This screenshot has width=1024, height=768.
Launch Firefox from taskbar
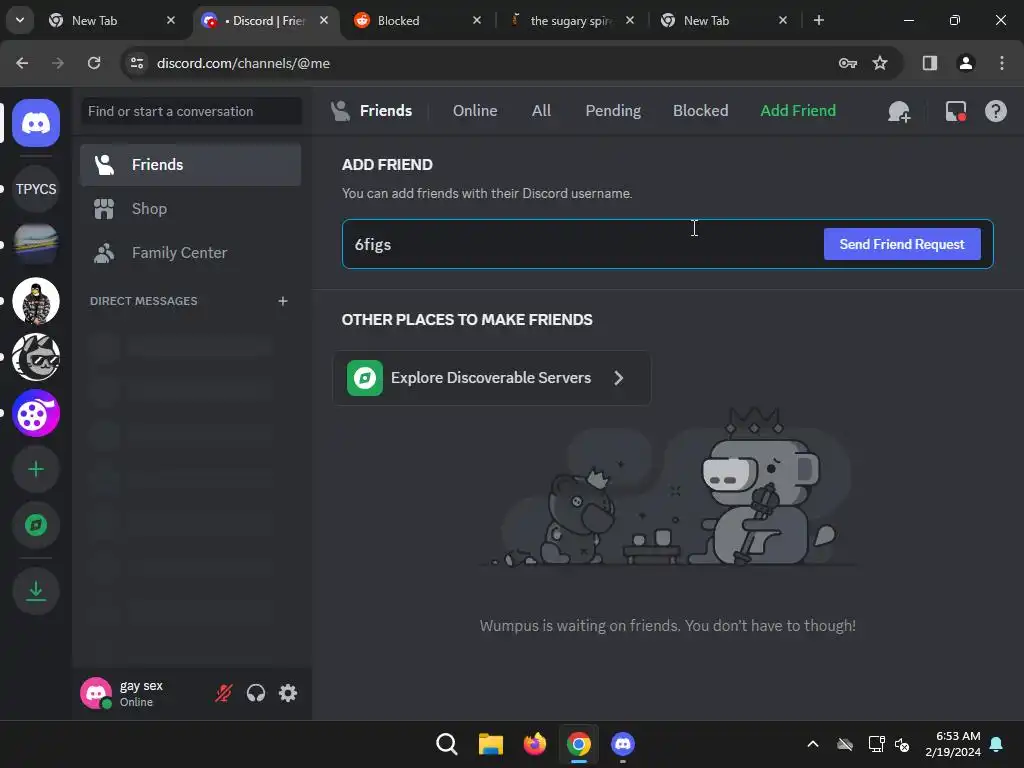(x=534, y=744)
